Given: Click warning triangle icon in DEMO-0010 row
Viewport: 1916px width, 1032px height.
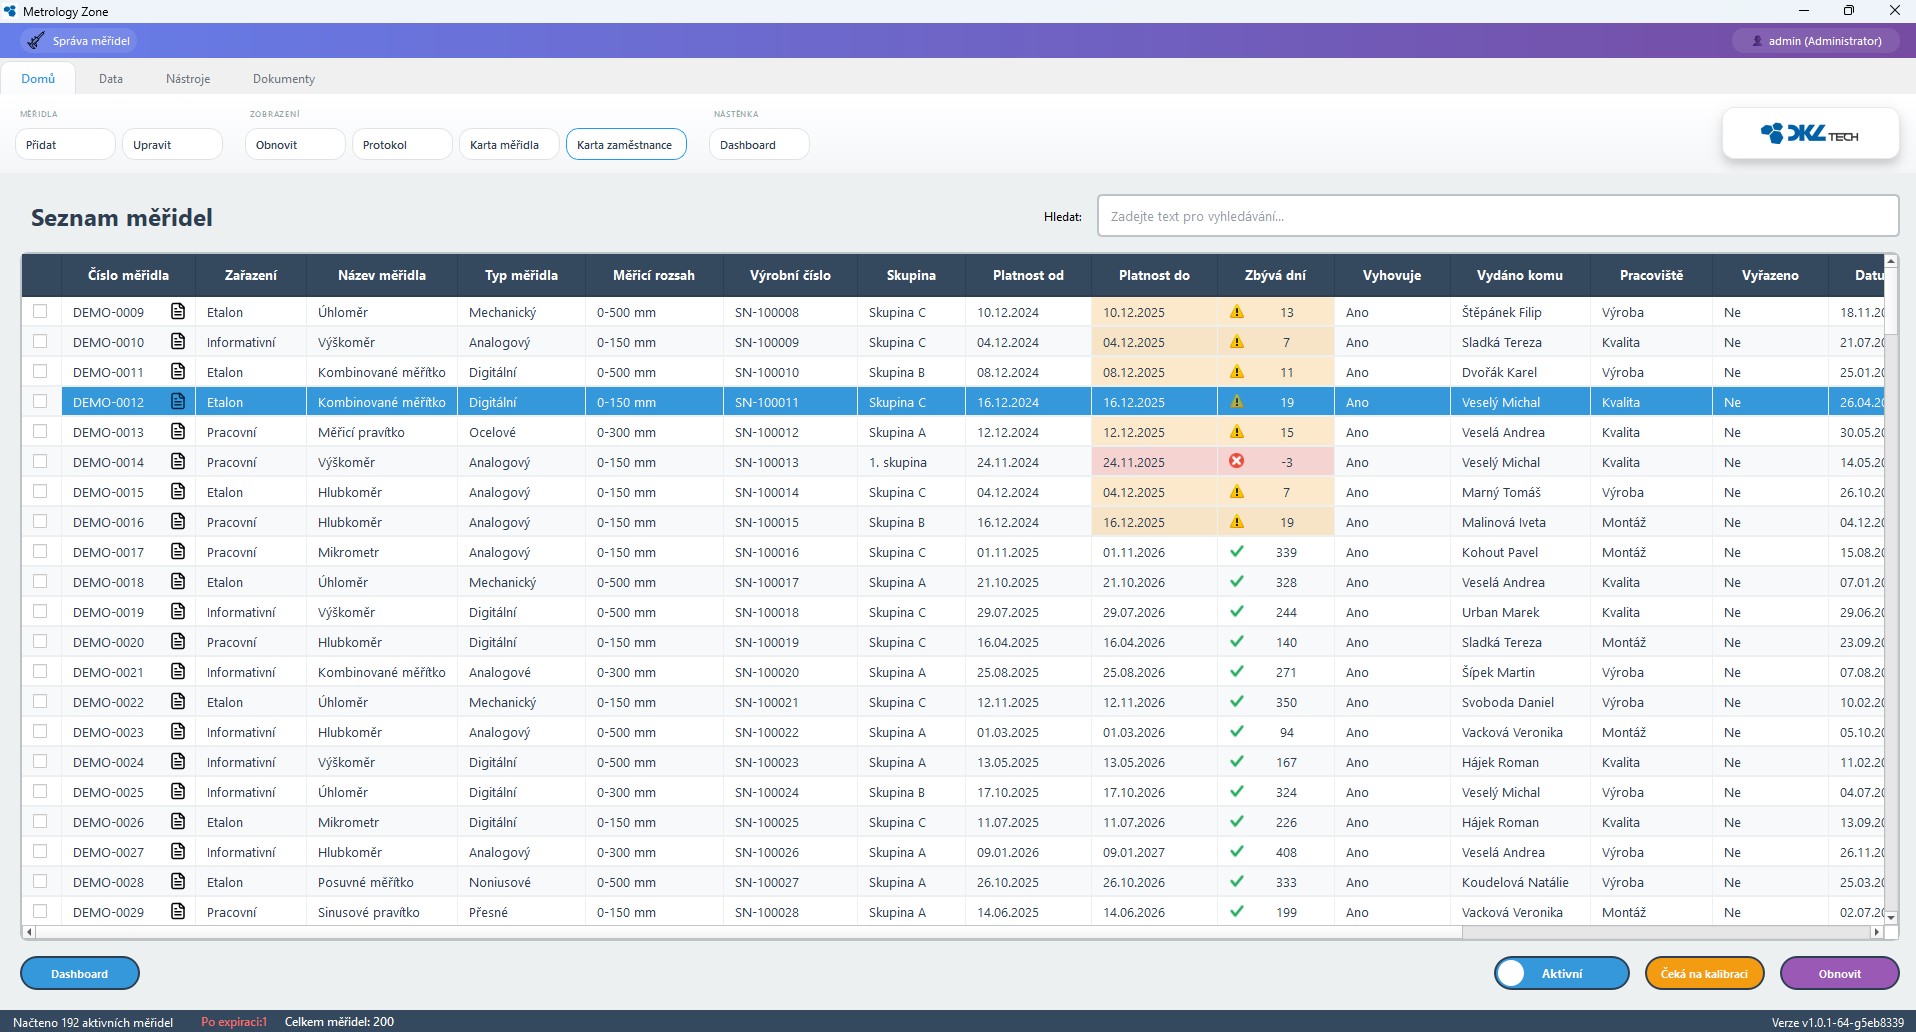Looking at the screenshot, I should [x=1237, y=342].
